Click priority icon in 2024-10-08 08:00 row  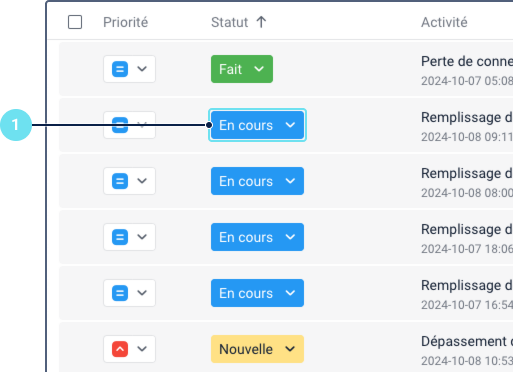pyautogui.click(x=120, y=181)
